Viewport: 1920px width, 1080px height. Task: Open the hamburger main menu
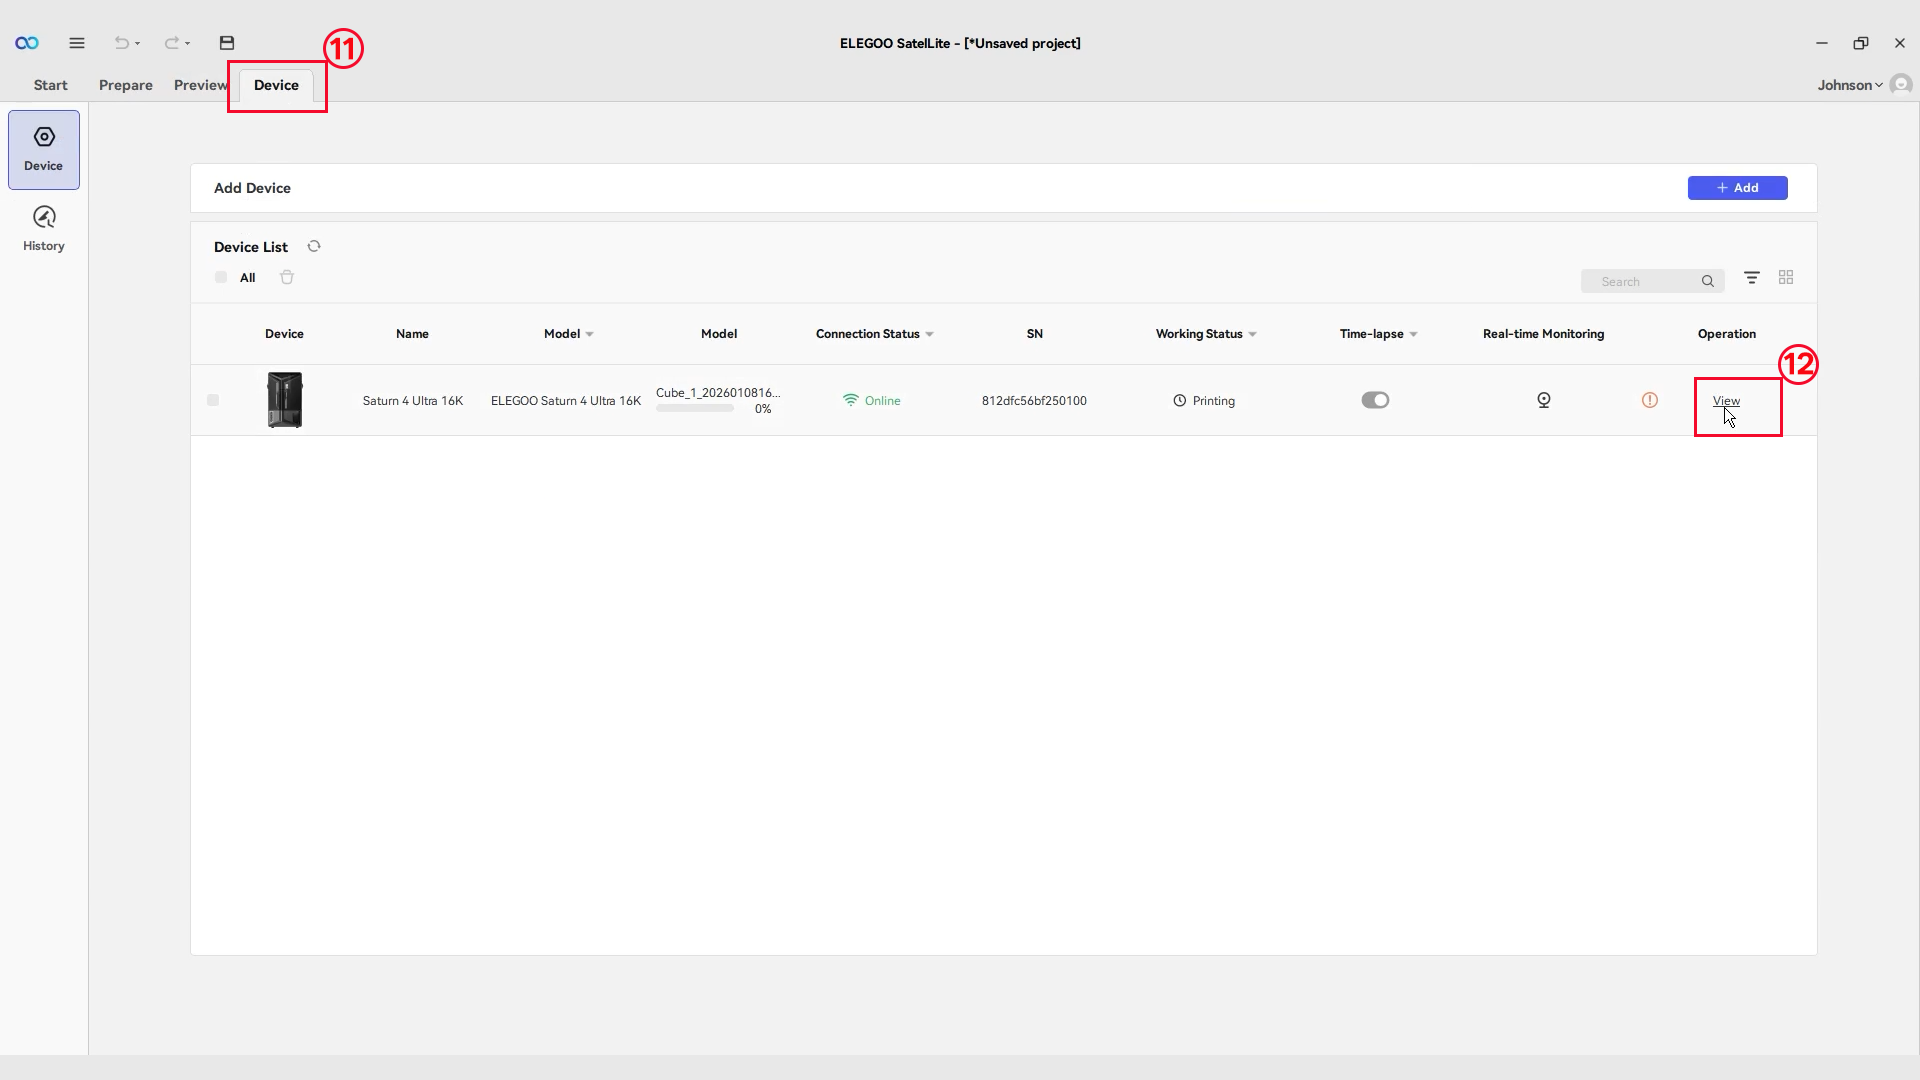[77, 43]
